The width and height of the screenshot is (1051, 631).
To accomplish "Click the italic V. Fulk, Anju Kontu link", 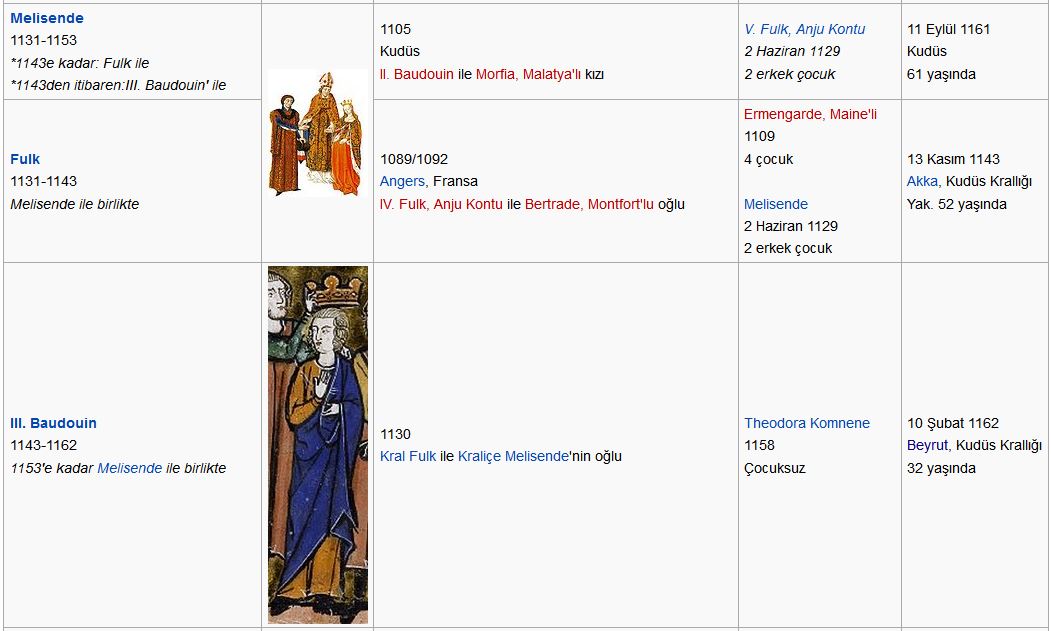I will (804, 29).
